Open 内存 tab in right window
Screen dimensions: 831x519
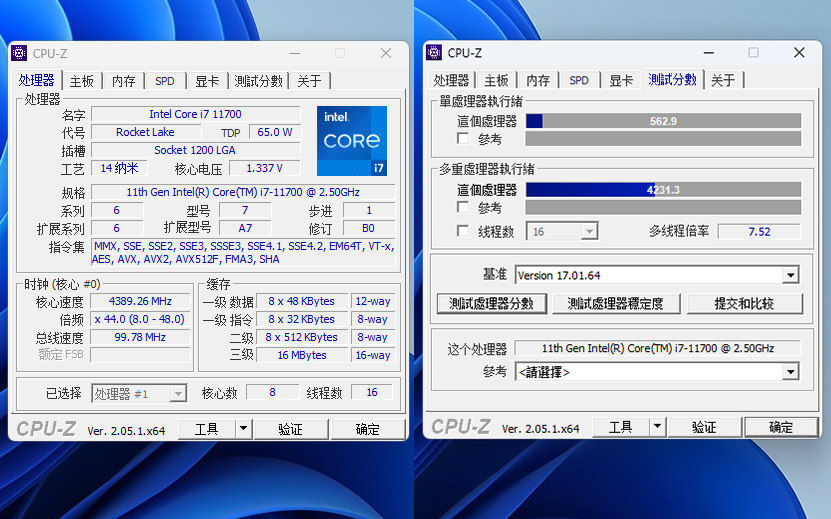[x=538, y=80]
